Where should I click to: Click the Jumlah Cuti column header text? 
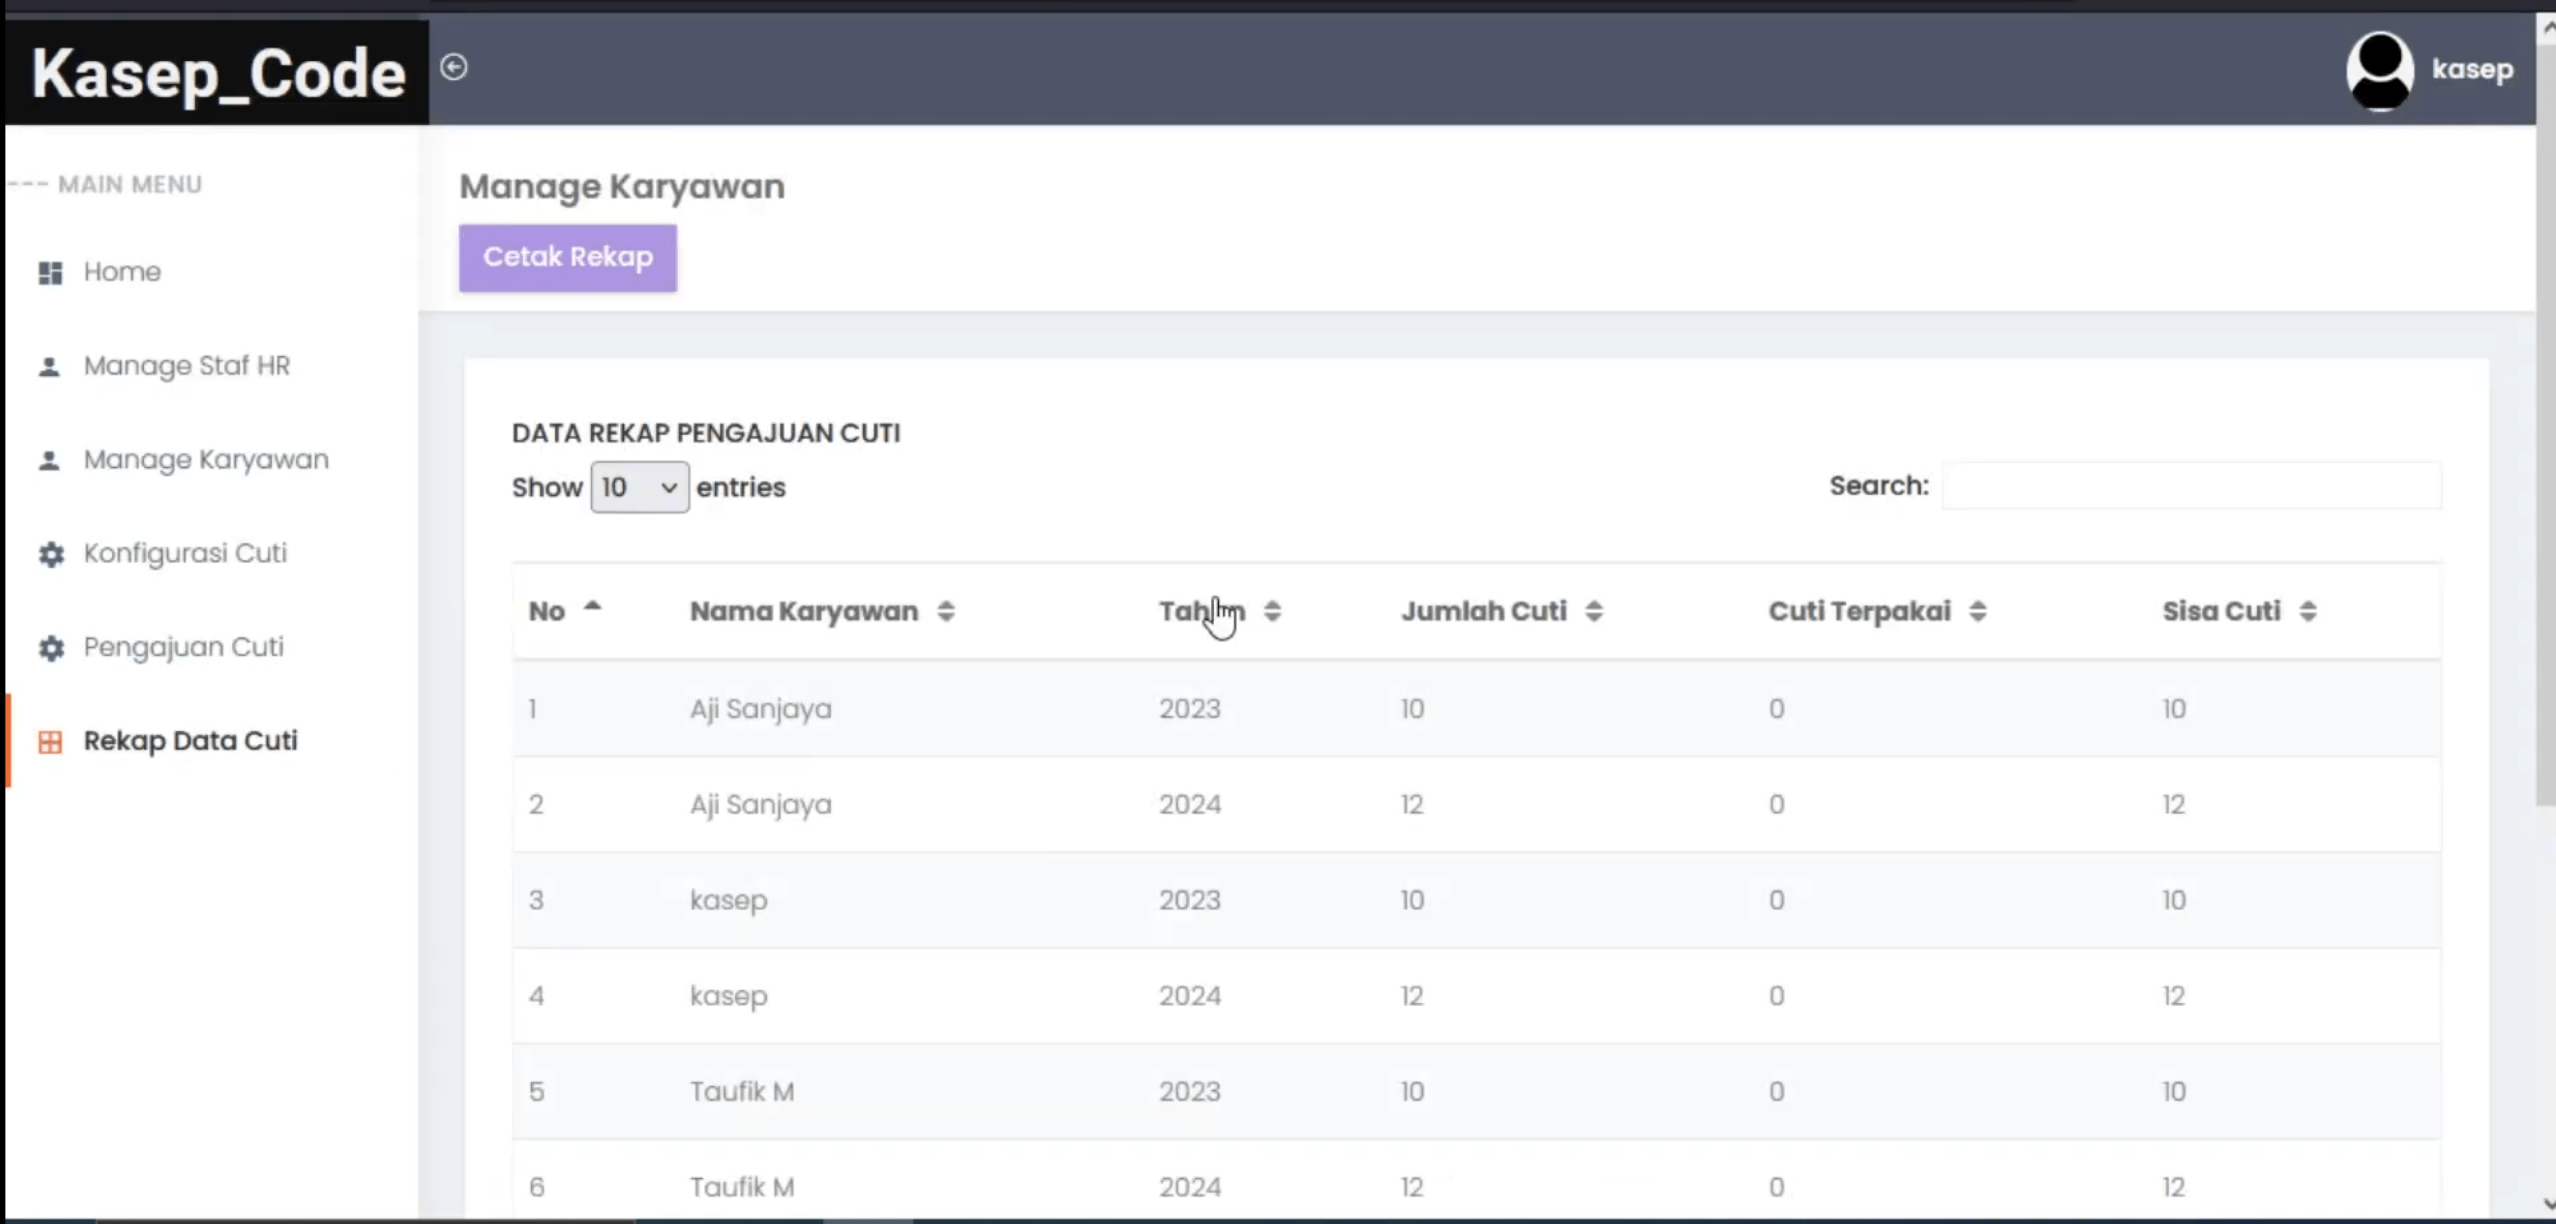click(1483, 611)
